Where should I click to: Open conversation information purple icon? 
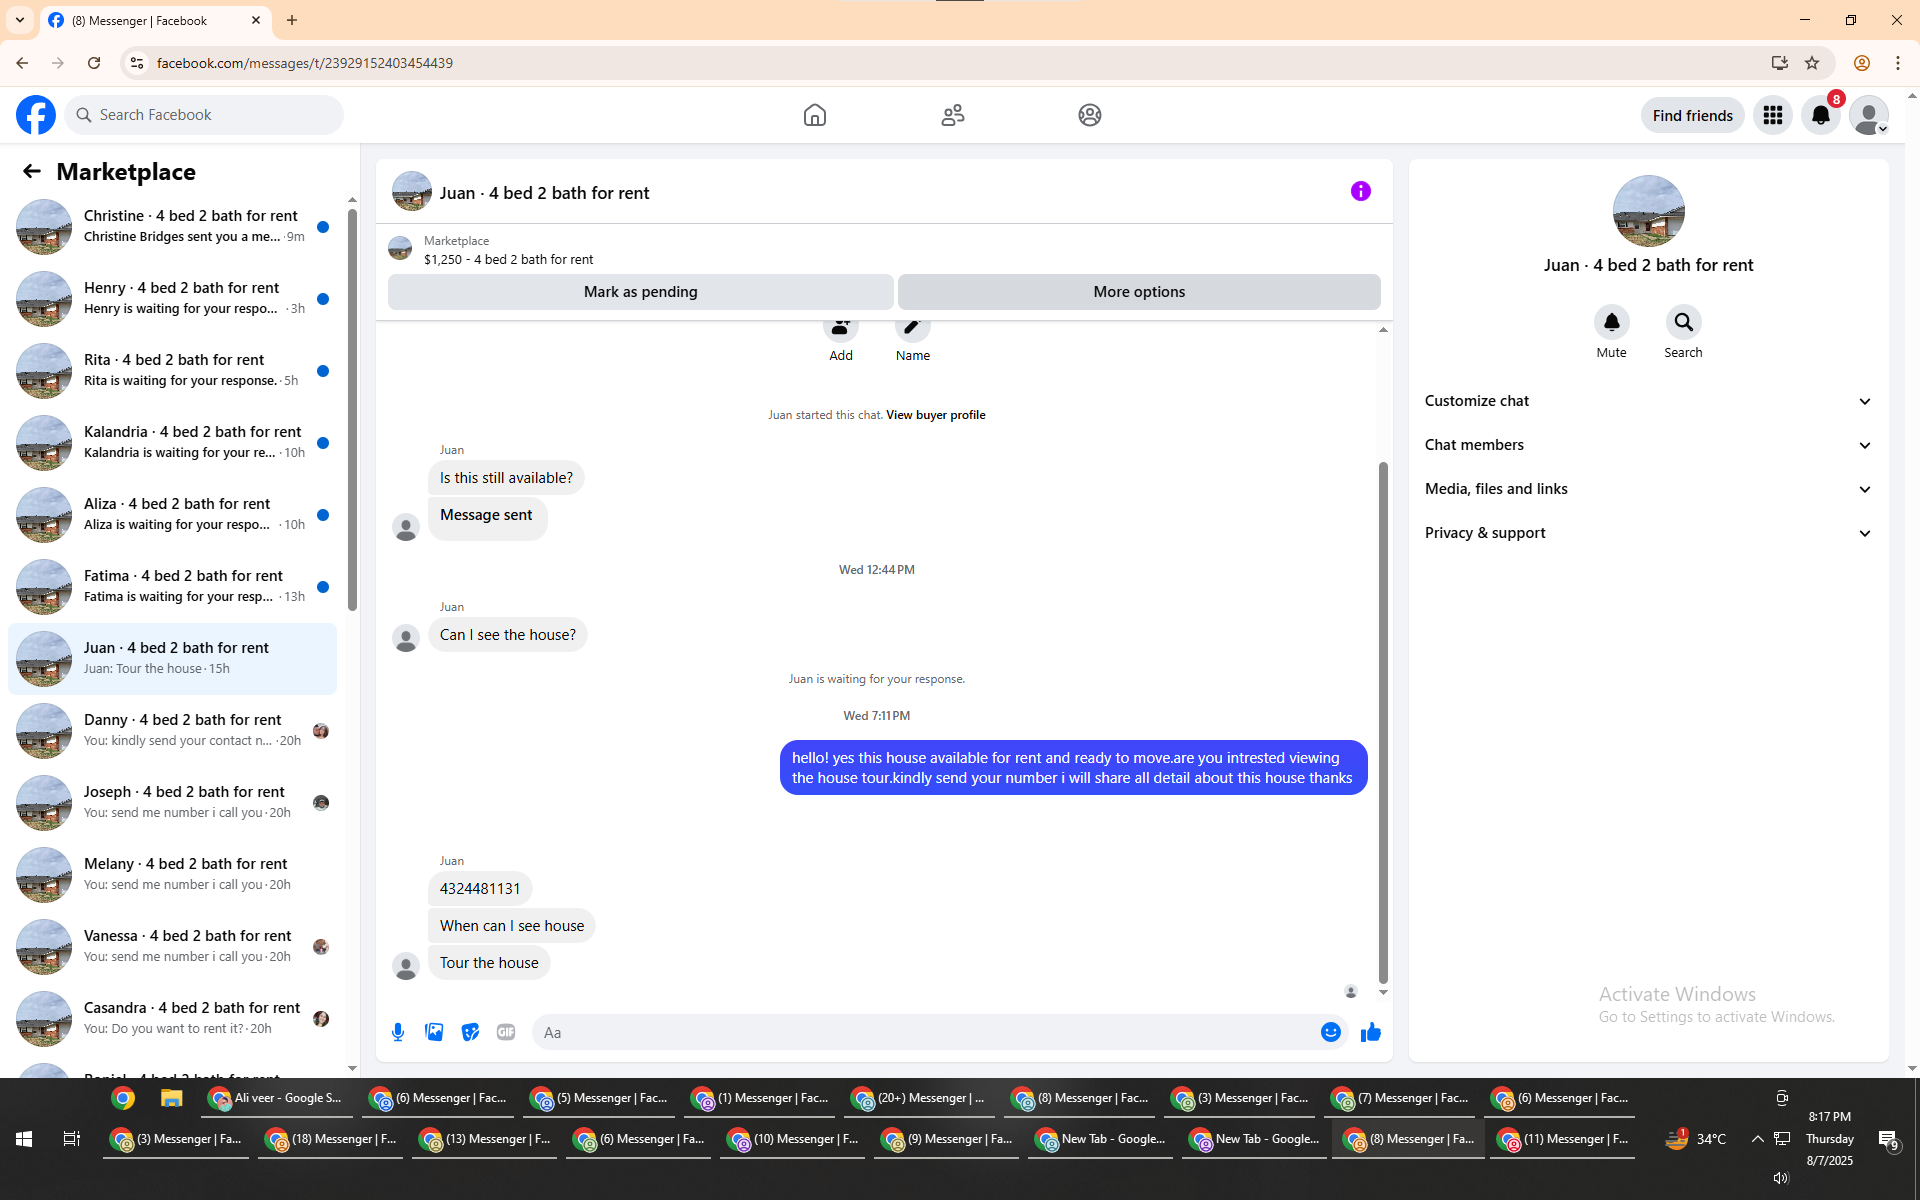coord(1361,191)
